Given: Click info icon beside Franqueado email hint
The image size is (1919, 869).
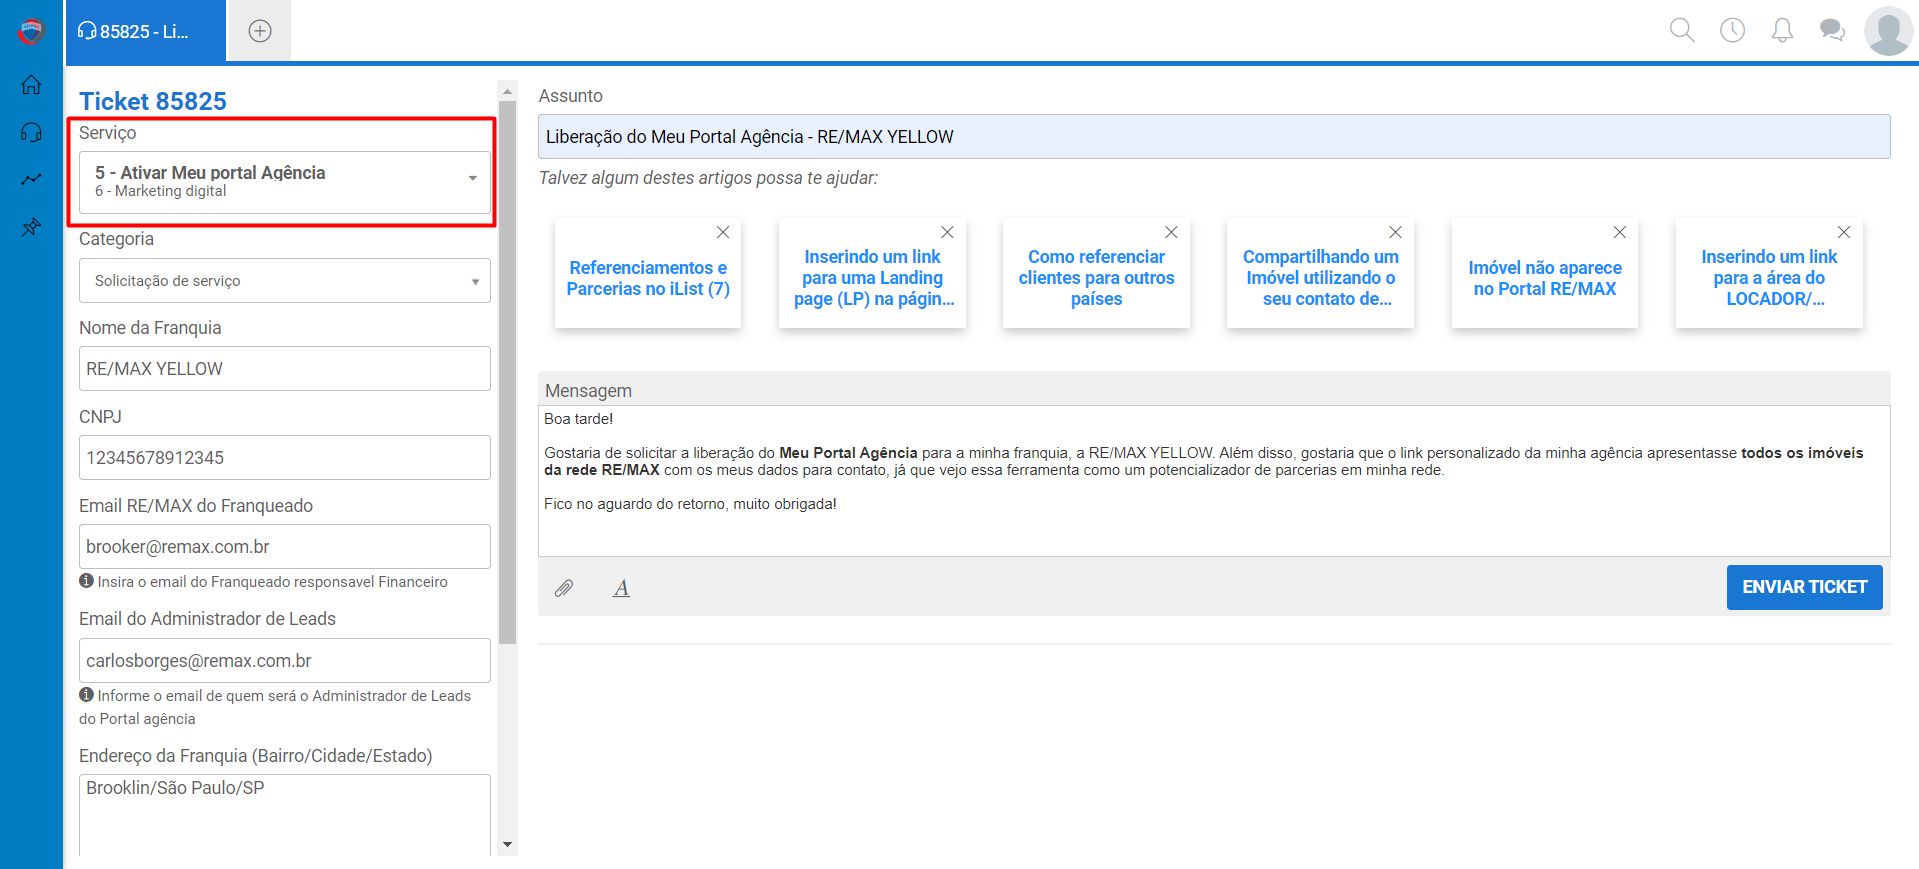Looking at the screenshot, I should click(86, 581).
